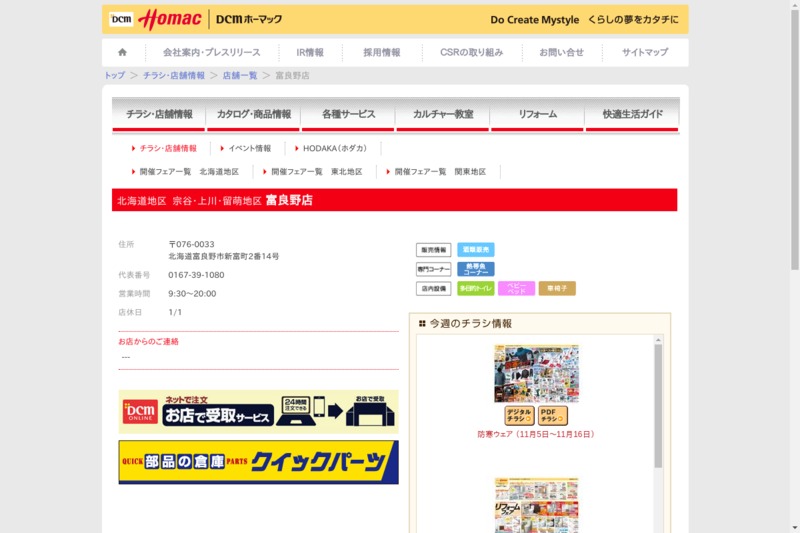Open 開催フェア一覧 東北地区 link
Screen dimensions: 800x533
(x=317, y=172)
